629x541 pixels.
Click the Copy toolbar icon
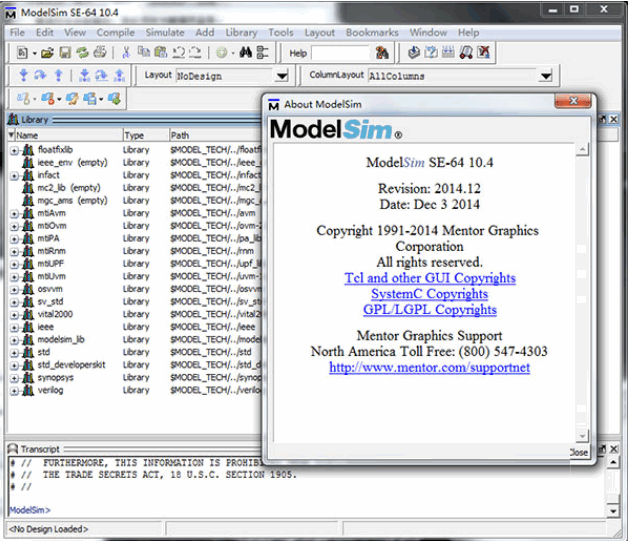pyautogui.click(x=144, y=53)
